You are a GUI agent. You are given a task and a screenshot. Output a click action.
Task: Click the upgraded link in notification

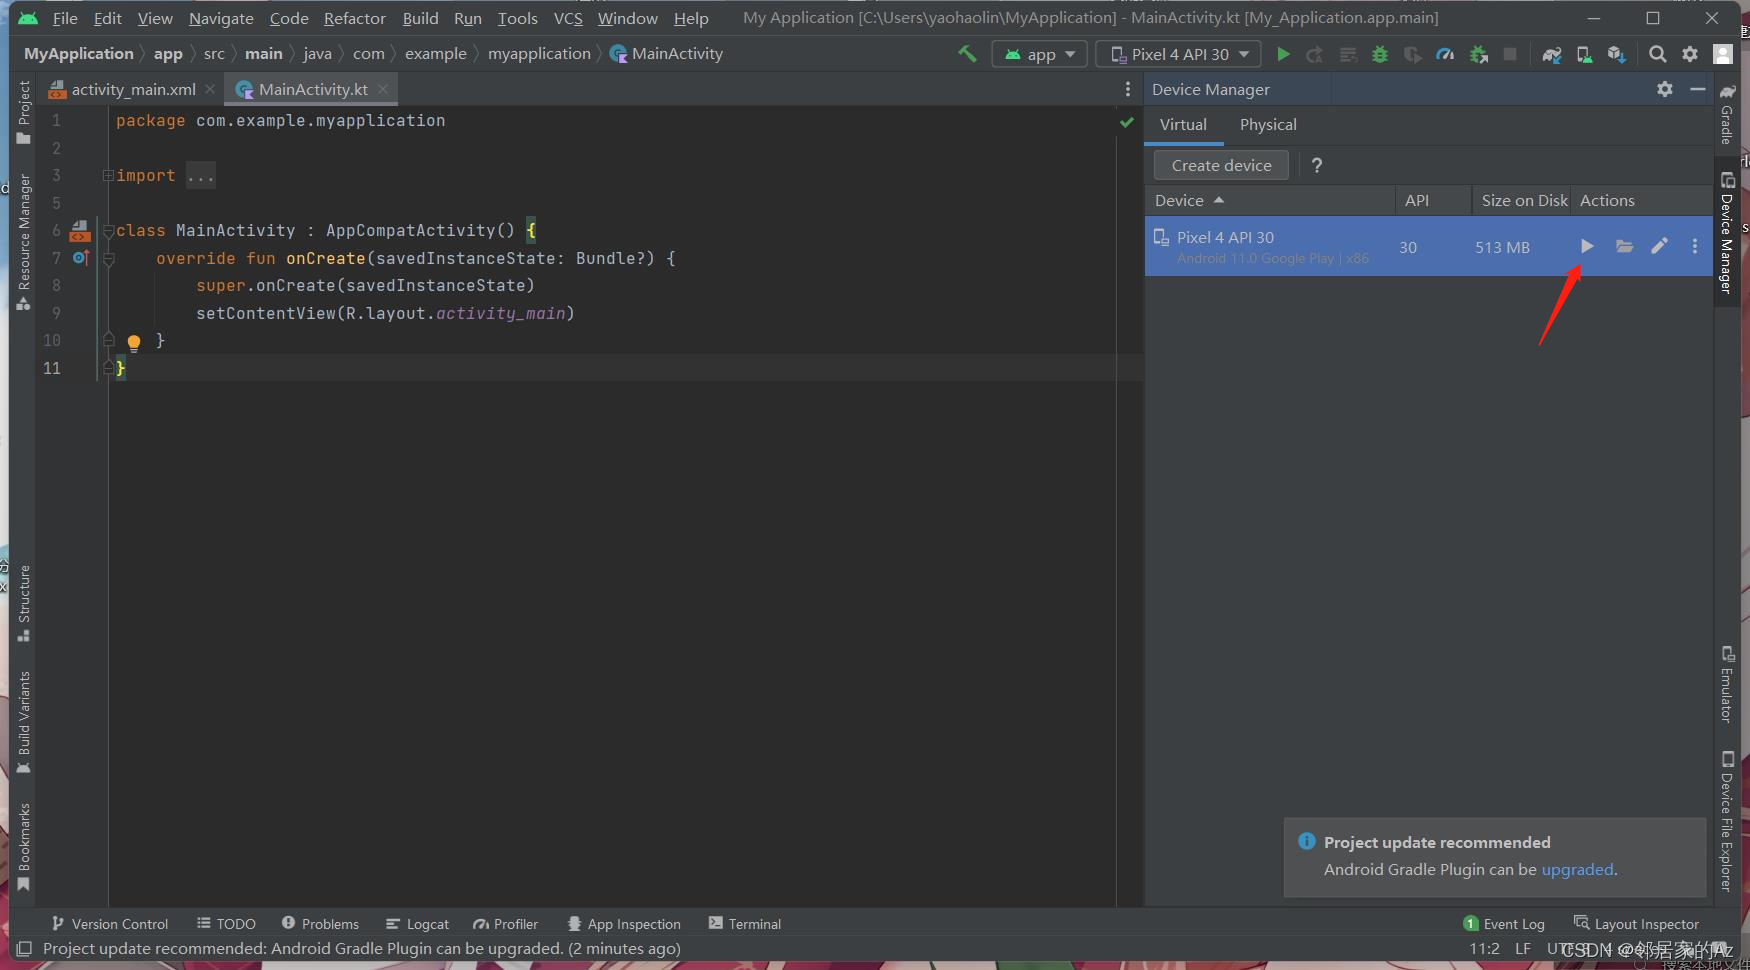coord(1577,869)
